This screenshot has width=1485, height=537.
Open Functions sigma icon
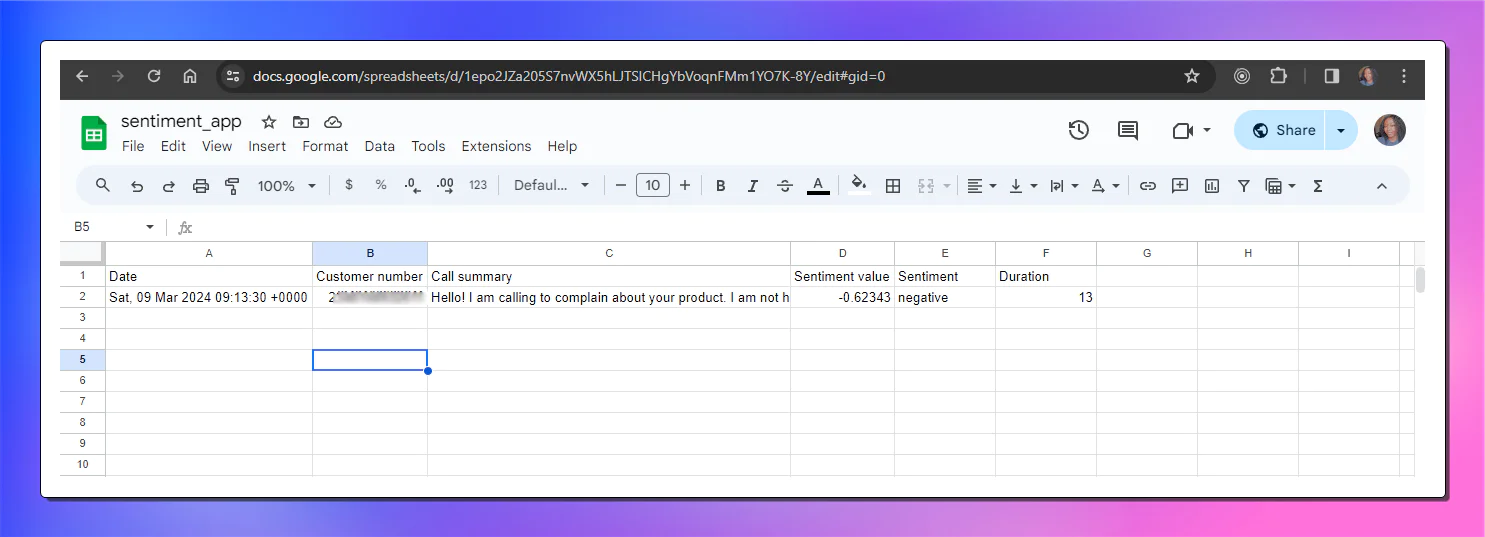(1318, 185)
